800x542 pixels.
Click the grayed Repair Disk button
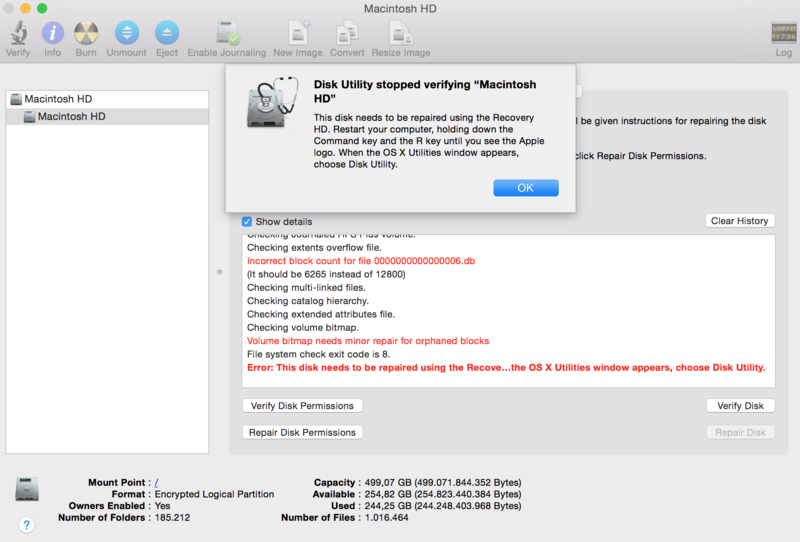(x=740, y=432)
